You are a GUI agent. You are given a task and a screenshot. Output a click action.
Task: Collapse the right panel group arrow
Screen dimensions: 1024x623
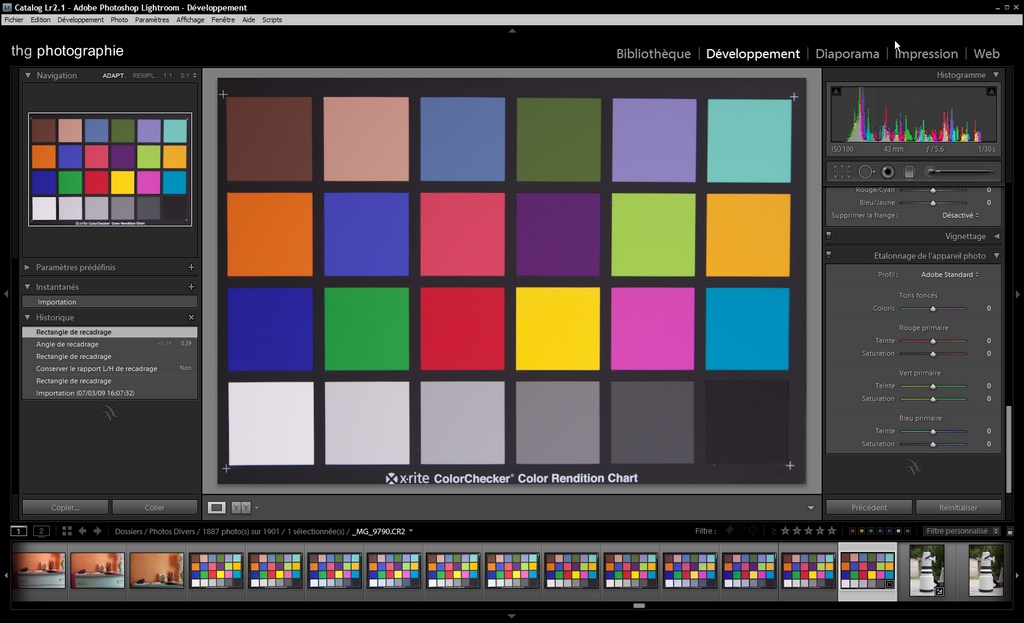click(1017, 294)
